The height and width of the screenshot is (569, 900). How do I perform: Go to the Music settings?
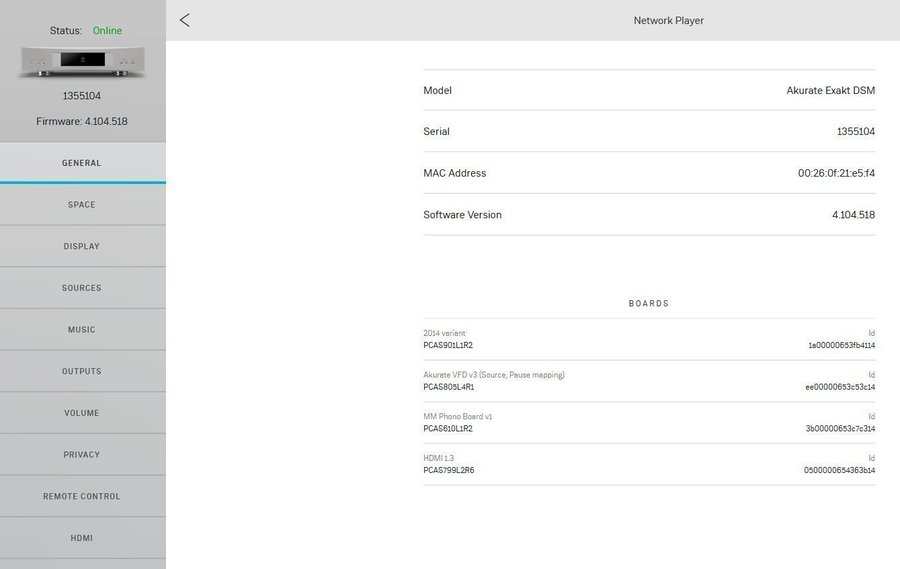click(82, 330)
